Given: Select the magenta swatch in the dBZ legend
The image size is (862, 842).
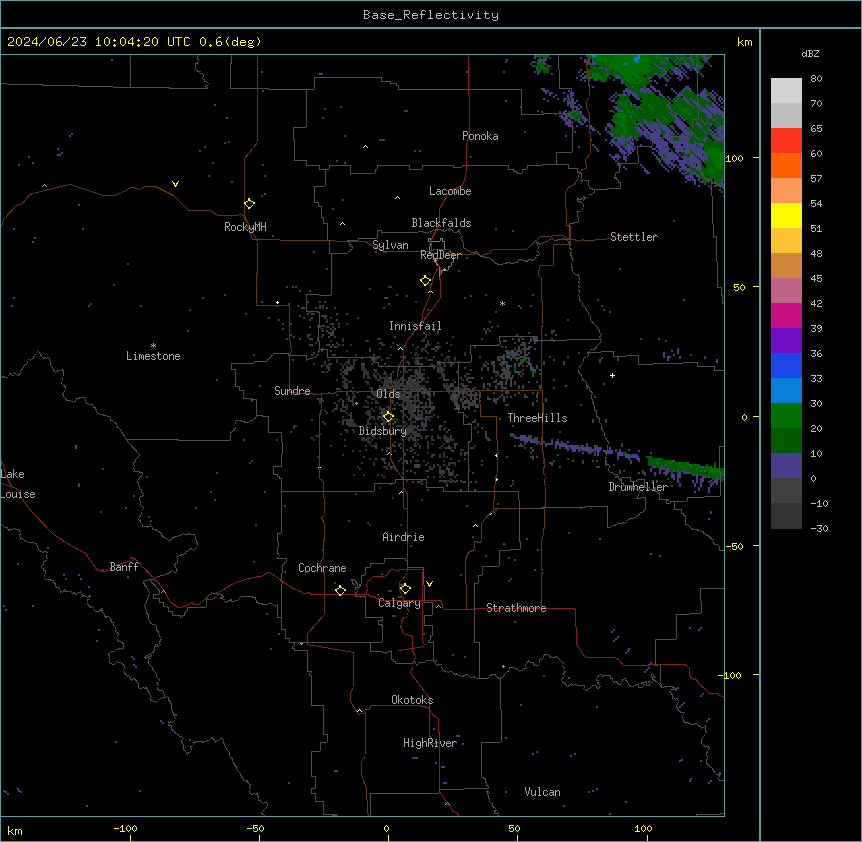Looking at the screenshot, I should 786,315.
